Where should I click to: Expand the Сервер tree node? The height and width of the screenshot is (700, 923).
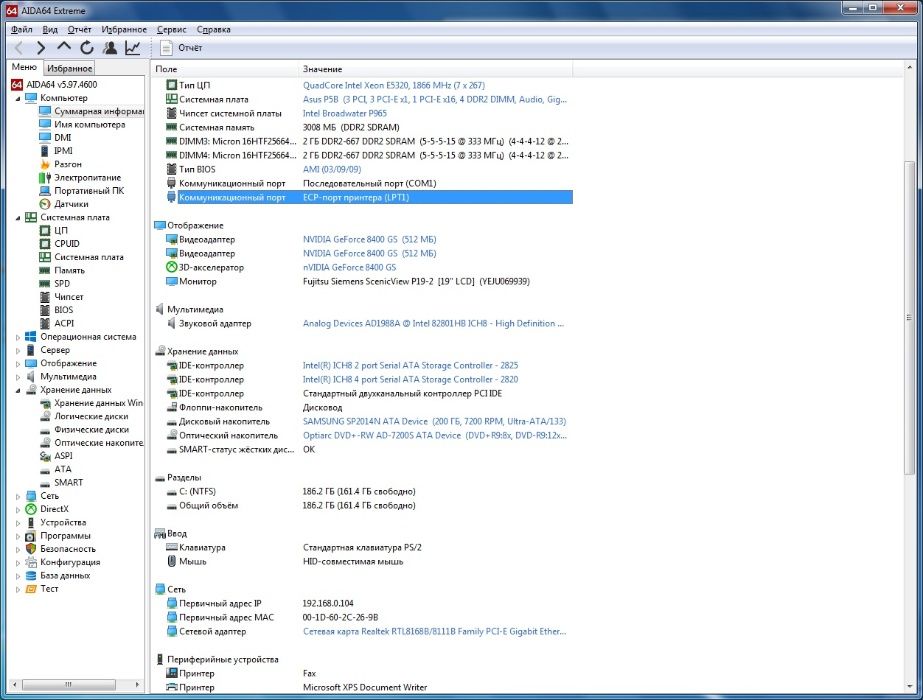[18, 350]
